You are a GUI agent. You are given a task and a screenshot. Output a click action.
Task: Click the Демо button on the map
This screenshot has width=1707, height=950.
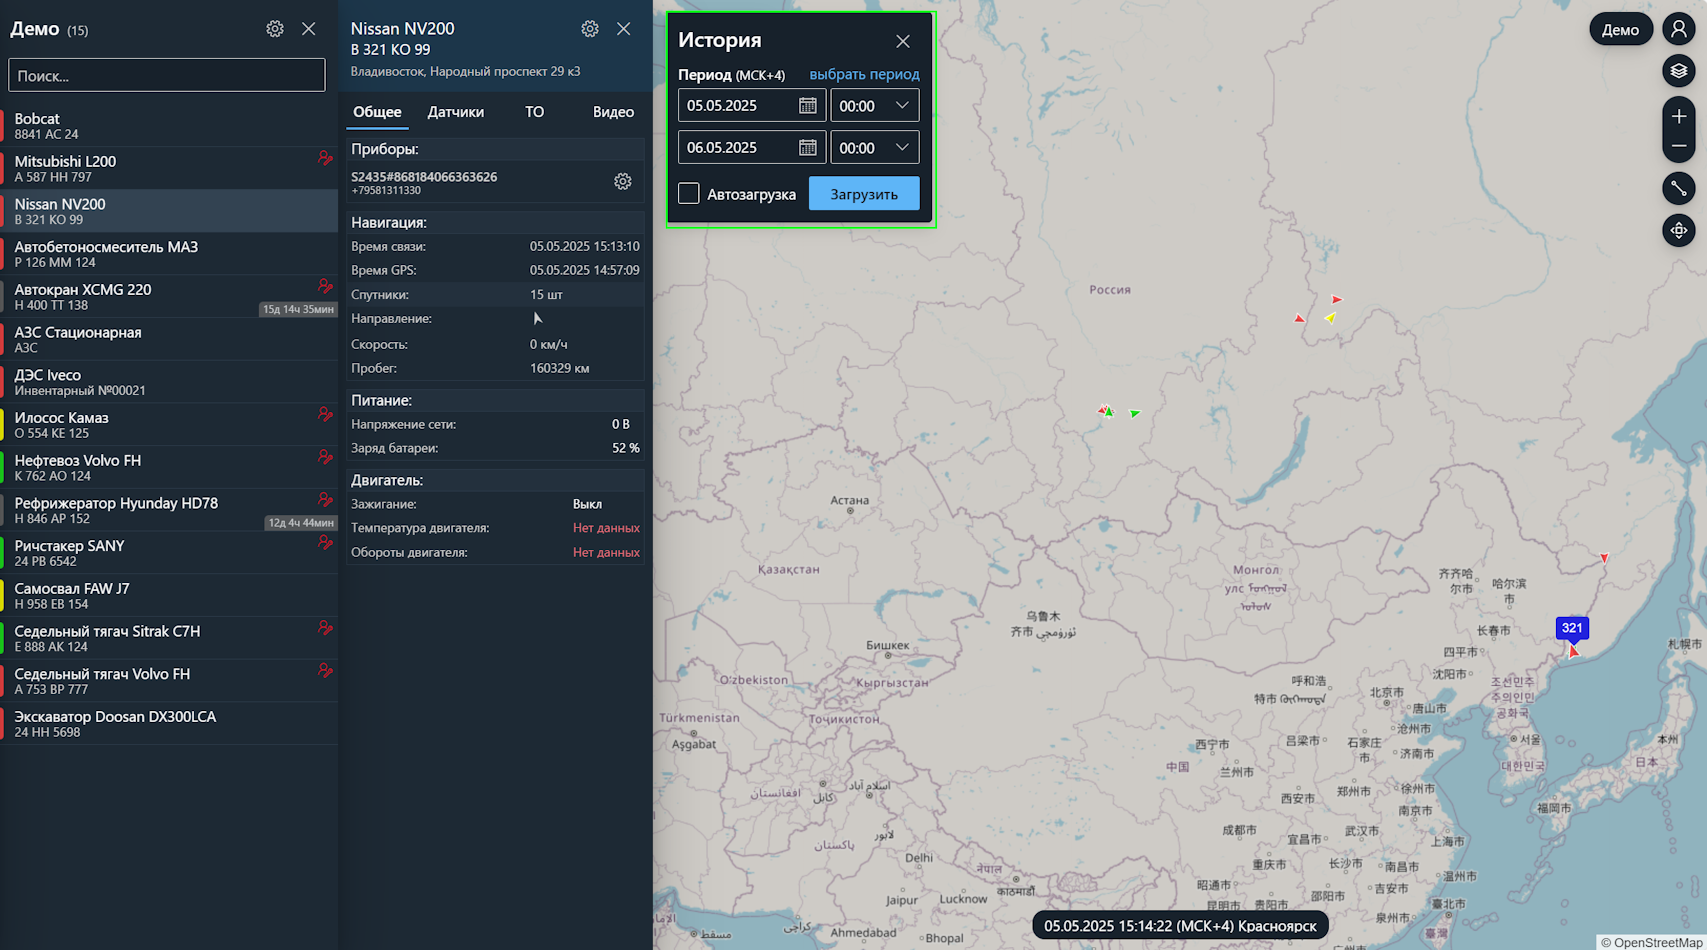1620,29
